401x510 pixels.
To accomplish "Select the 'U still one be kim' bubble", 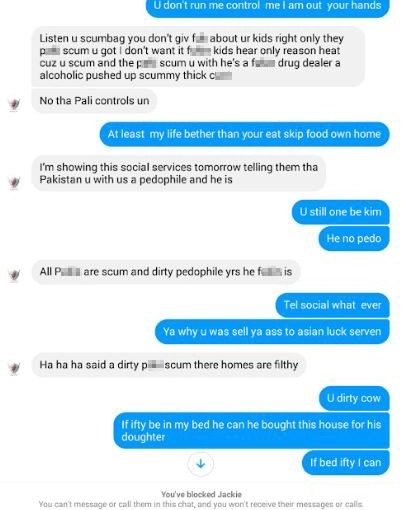I will pos(340,212).
